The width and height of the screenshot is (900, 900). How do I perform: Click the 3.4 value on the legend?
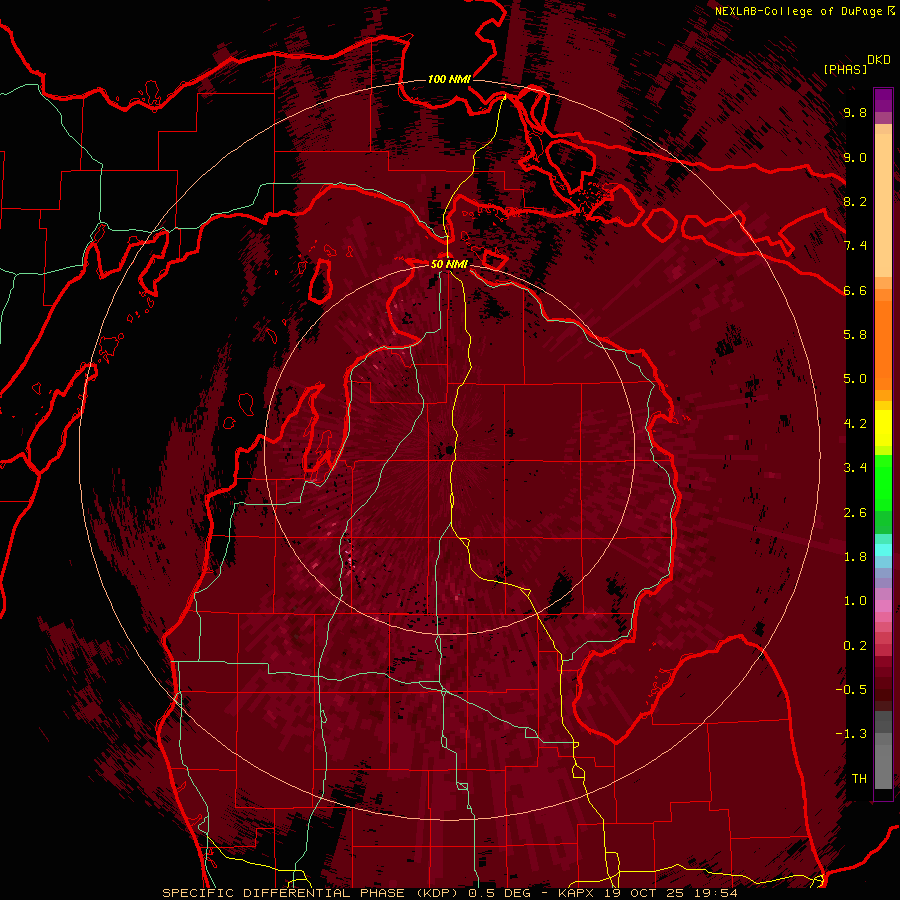coord(855,467)
